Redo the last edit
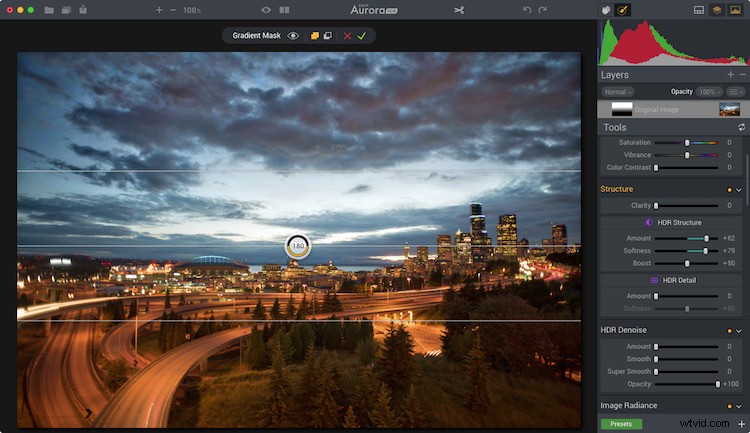Image resolution: width=750 pixels, height=433 pixels. click(x=542, y=10)
